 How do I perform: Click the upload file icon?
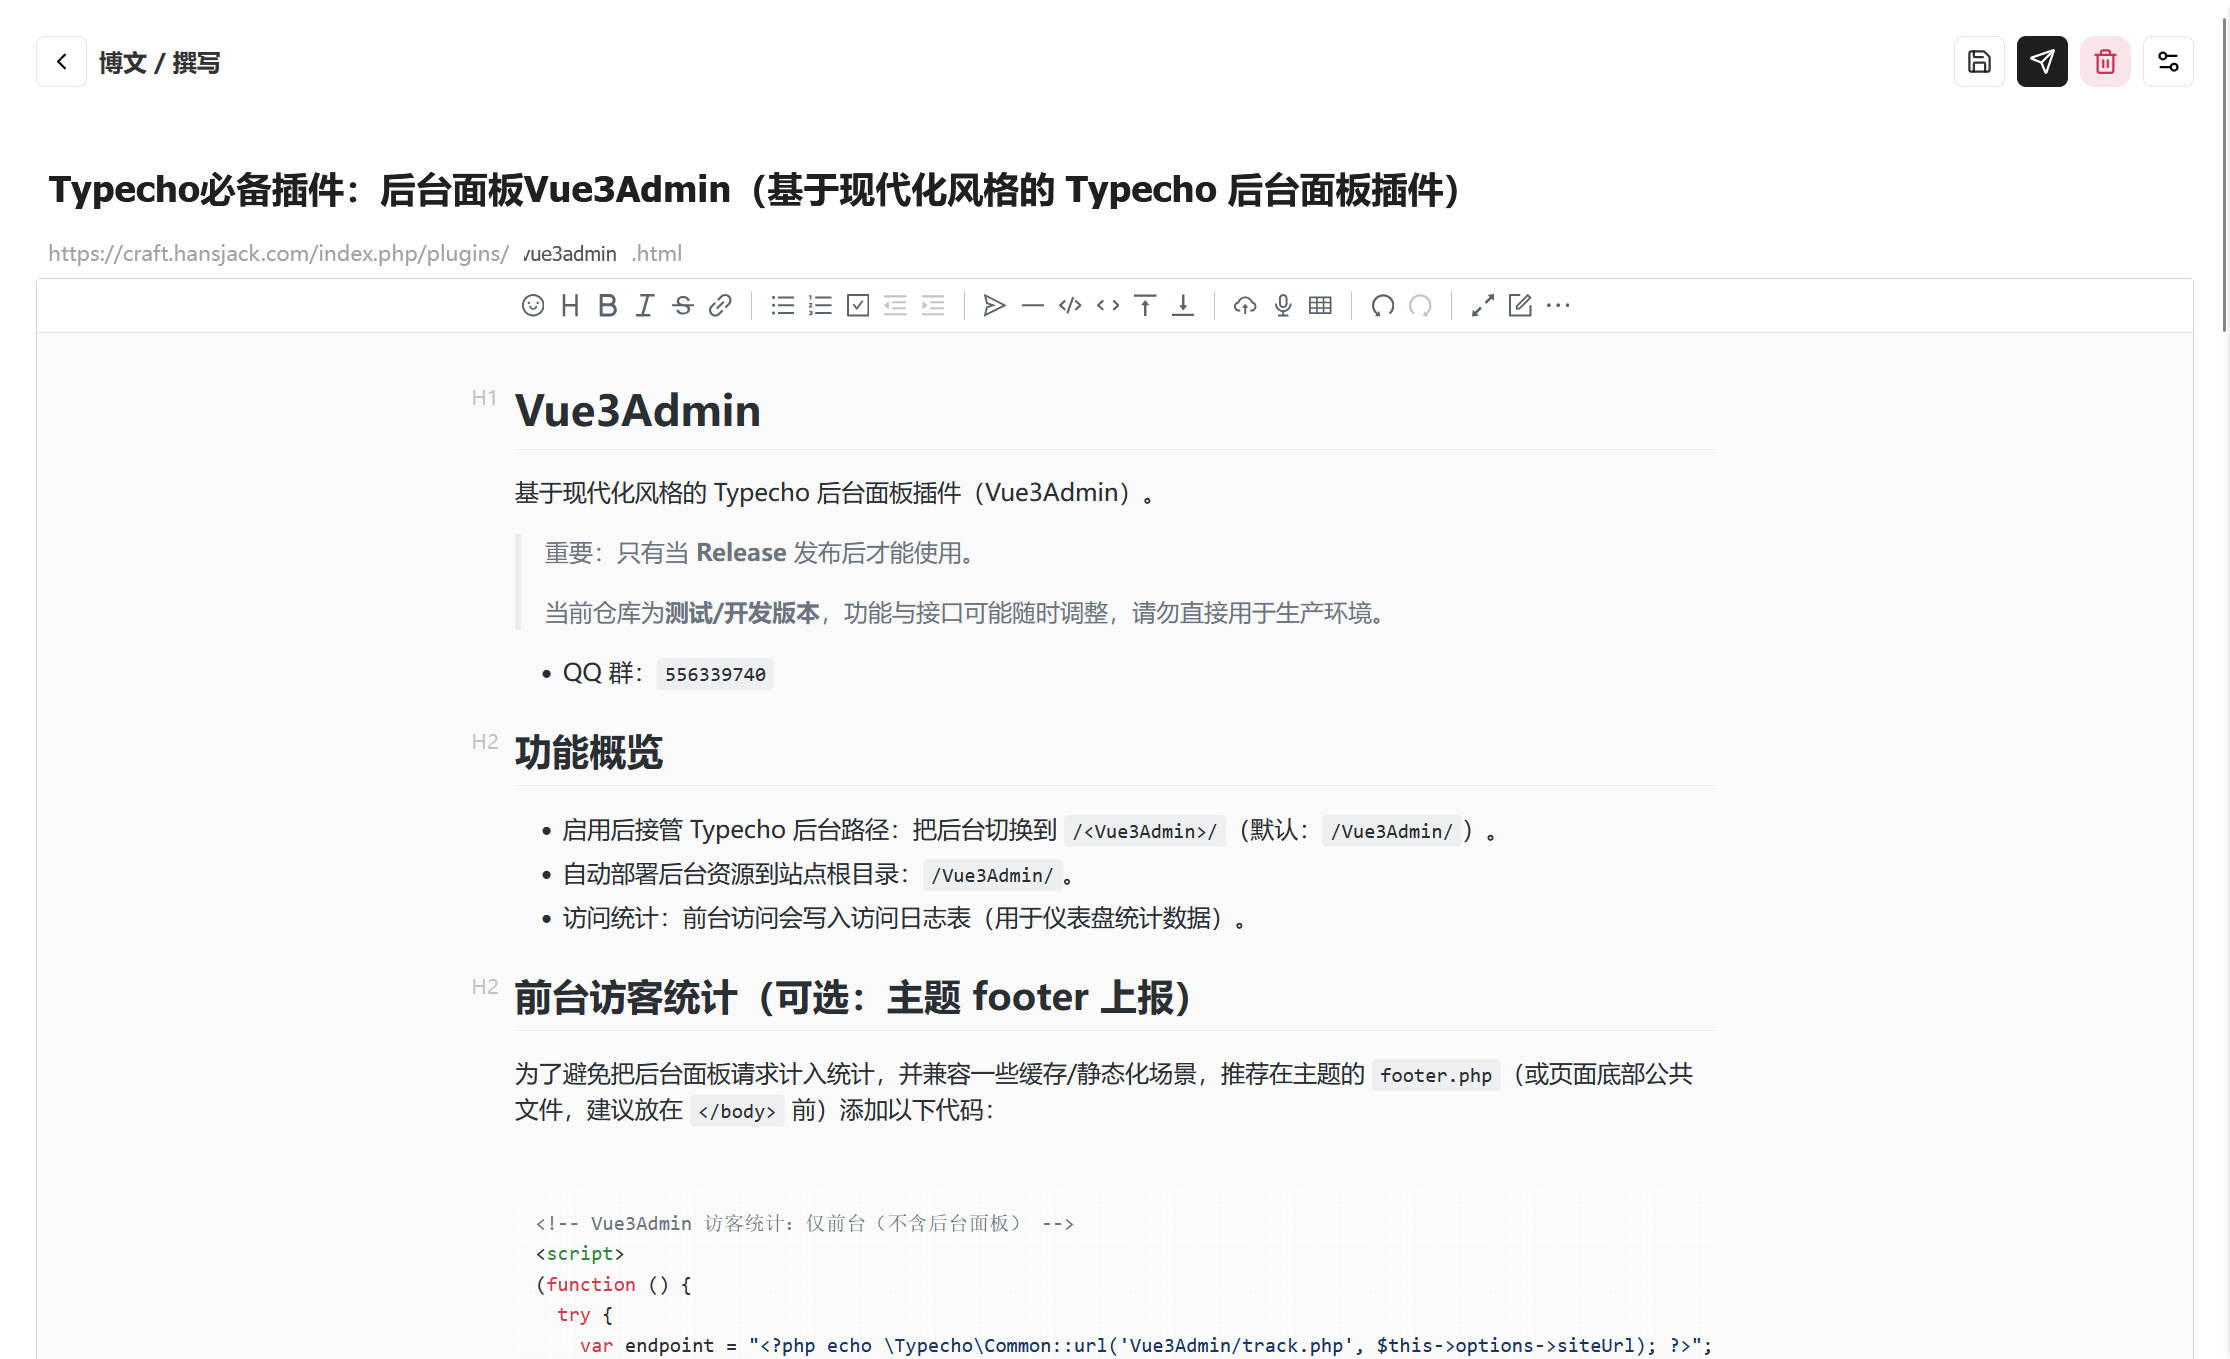click(x=1245, y=306)
